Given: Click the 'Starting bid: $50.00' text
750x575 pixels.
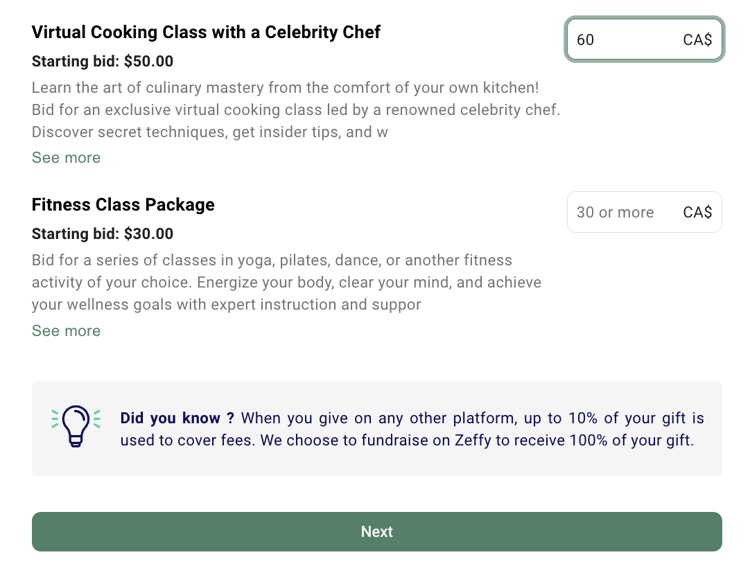Looking at the screenshot, I should [x=102, y=61].
